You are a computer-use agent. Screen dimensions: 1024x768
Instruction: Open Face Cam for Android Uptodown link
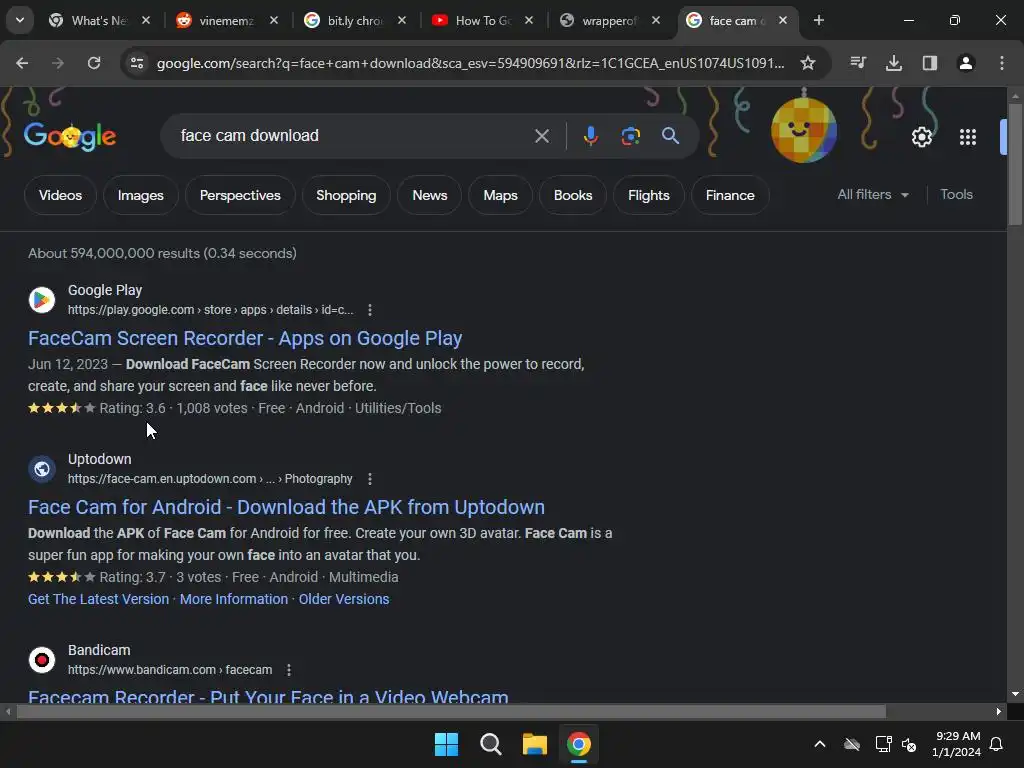tap(286, 507)
